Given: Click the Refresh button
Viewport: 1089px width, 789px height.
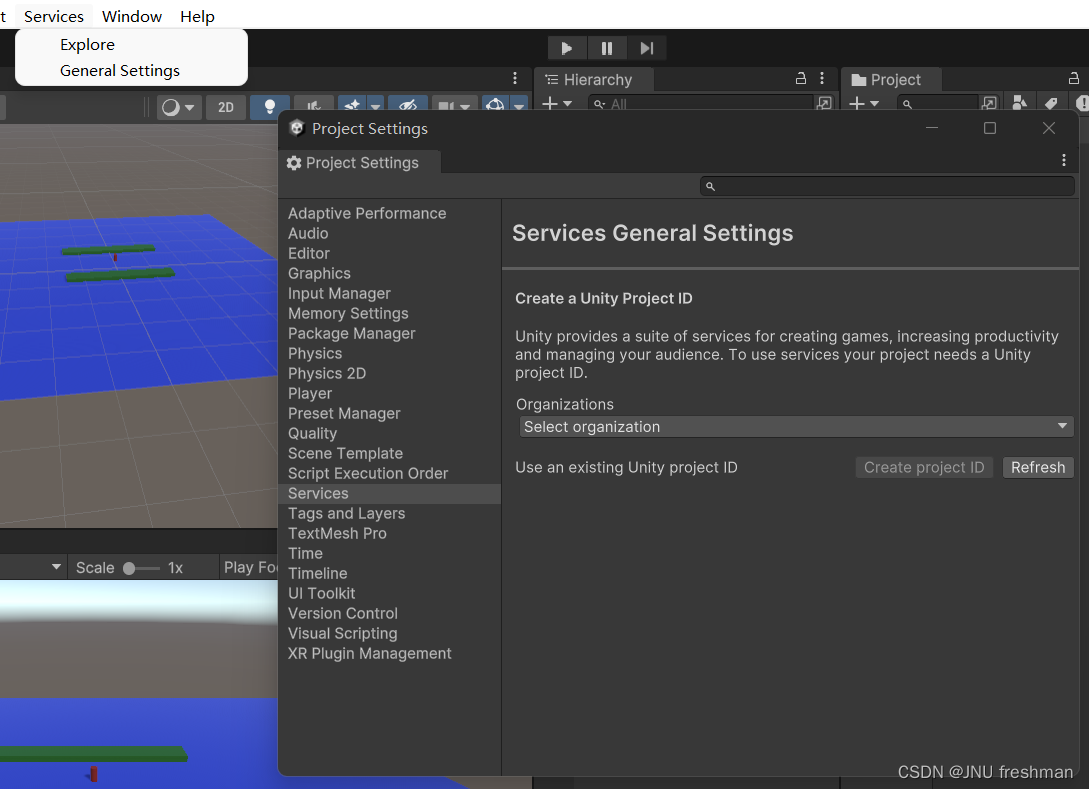Looking at the screenshot, I should click(x=1038, y=467).
